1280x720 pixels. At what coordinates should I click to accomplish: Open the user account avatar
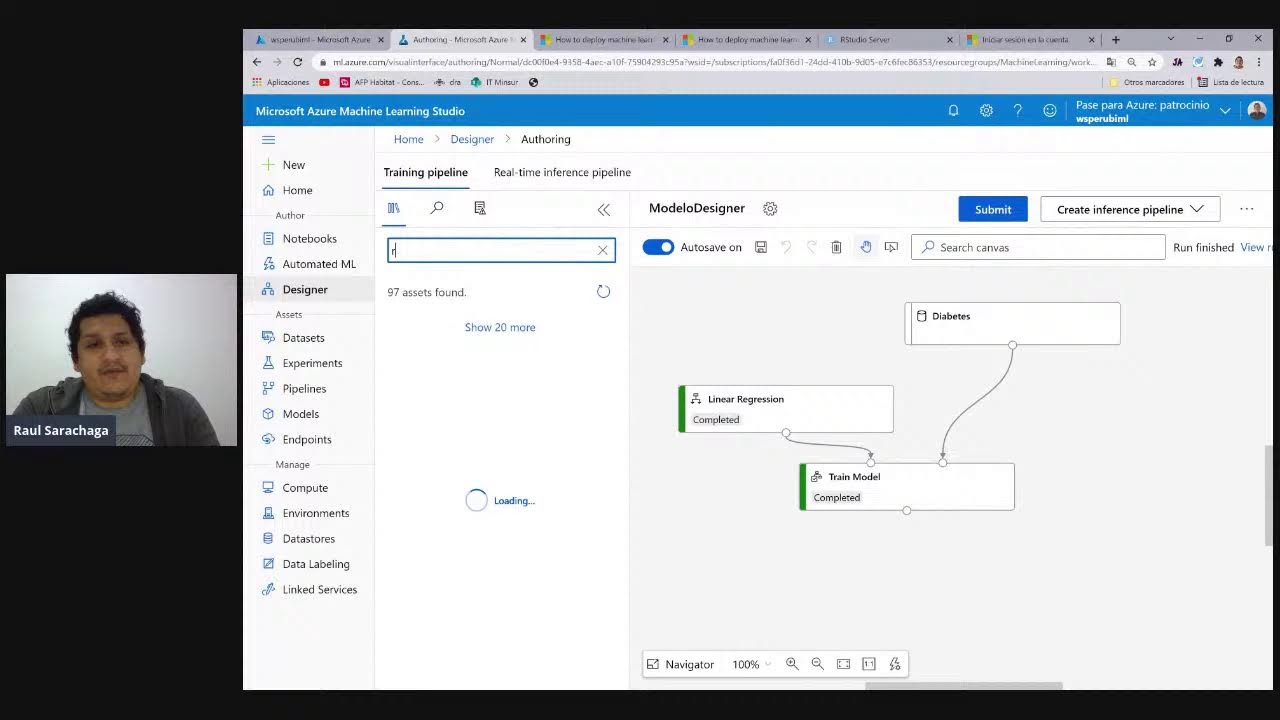(x=1257, y=111)
